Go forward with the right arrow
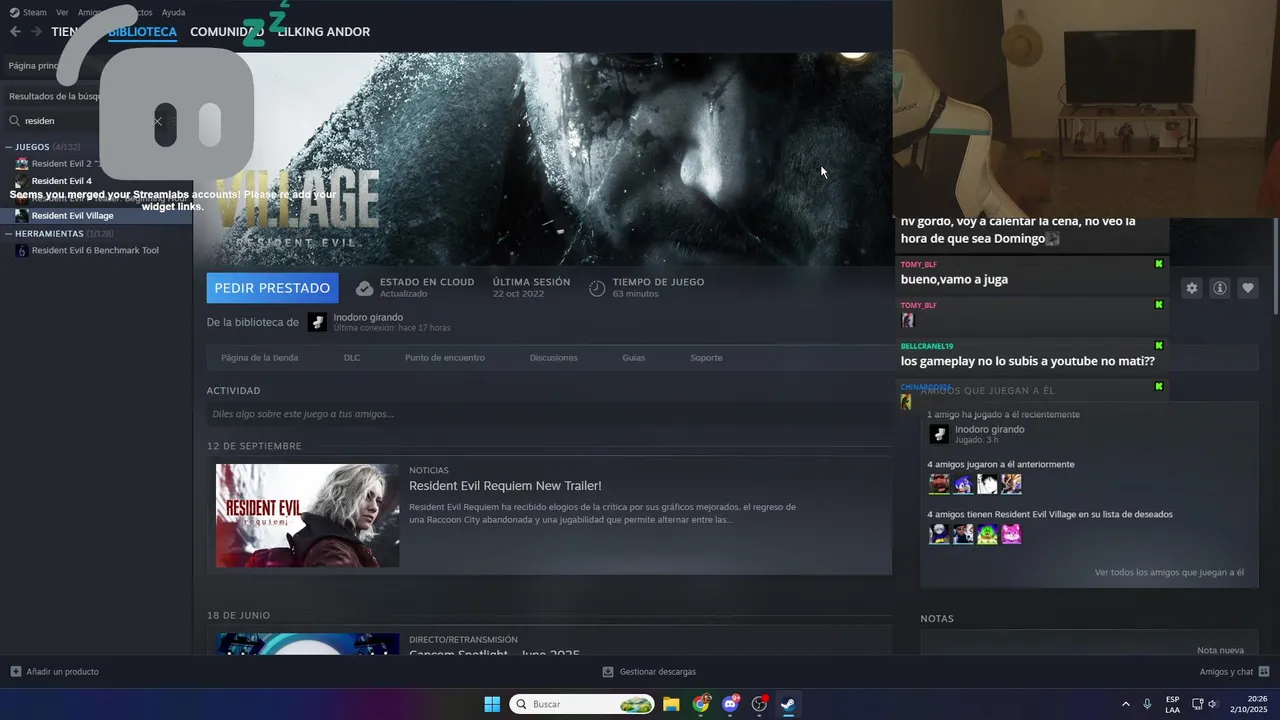The image size is (1280, 720). click(36, 32)
